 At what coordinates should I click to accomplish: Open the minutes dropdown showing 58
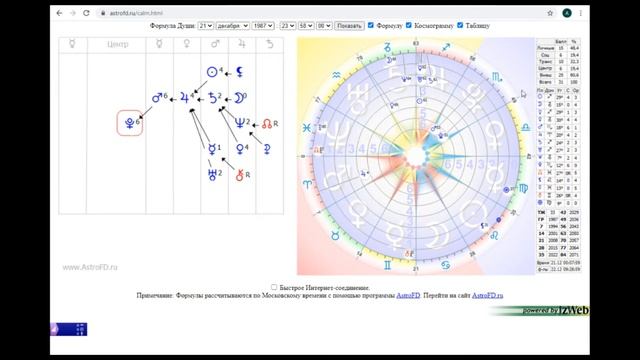[x=306, y=26]
